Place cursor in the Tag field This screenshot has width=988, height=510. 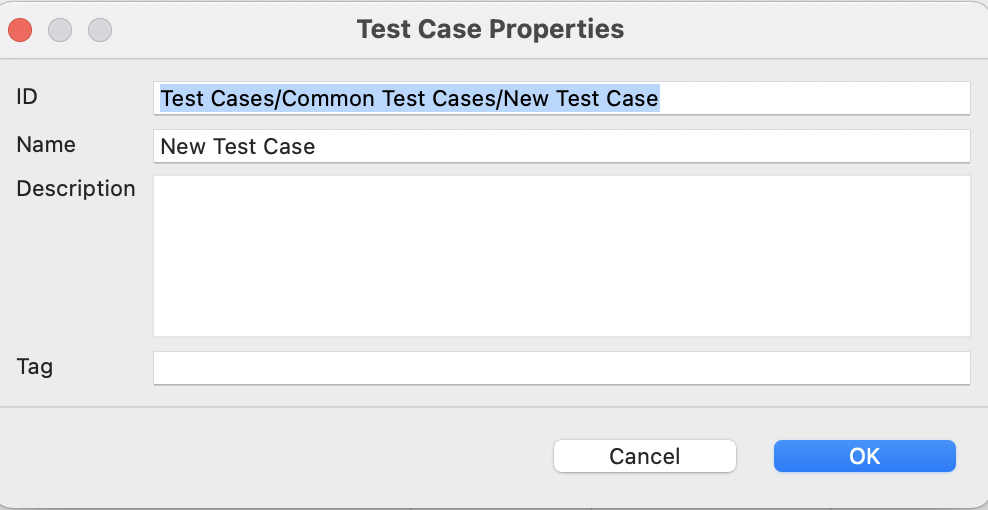pyautogui.click(x=560, y=367)
